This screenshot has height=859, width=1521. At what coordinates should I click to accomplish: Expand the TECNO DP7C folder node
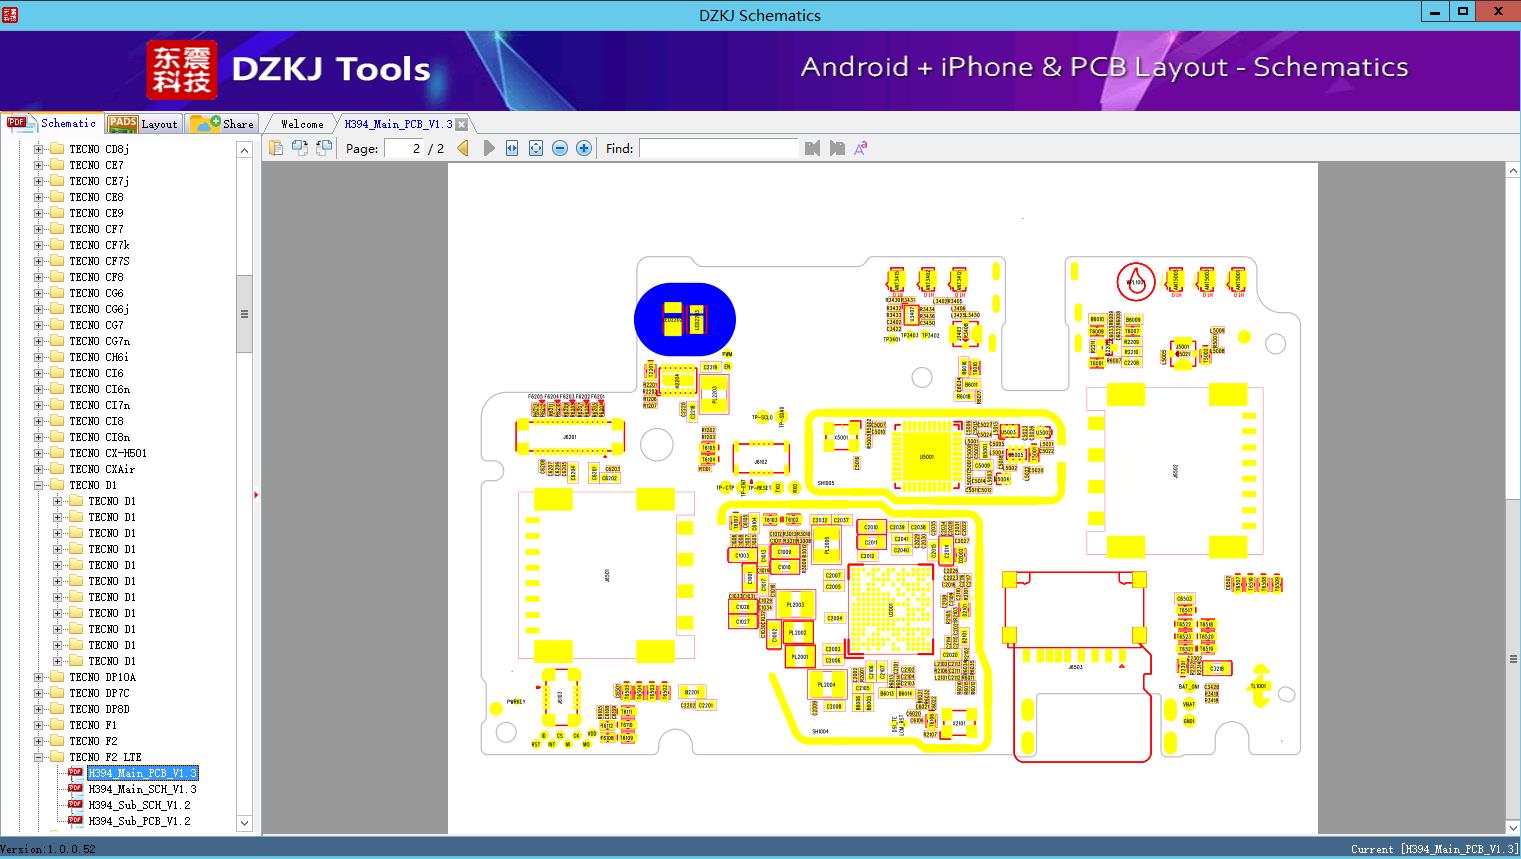(x=38, y=693)
